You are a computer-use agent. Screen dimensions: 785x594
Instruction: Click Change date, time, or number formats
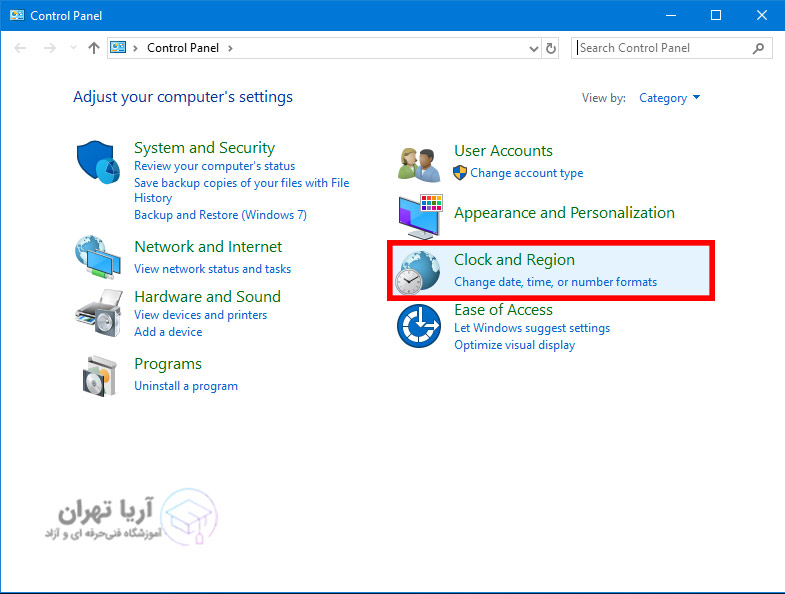(555, 282)
